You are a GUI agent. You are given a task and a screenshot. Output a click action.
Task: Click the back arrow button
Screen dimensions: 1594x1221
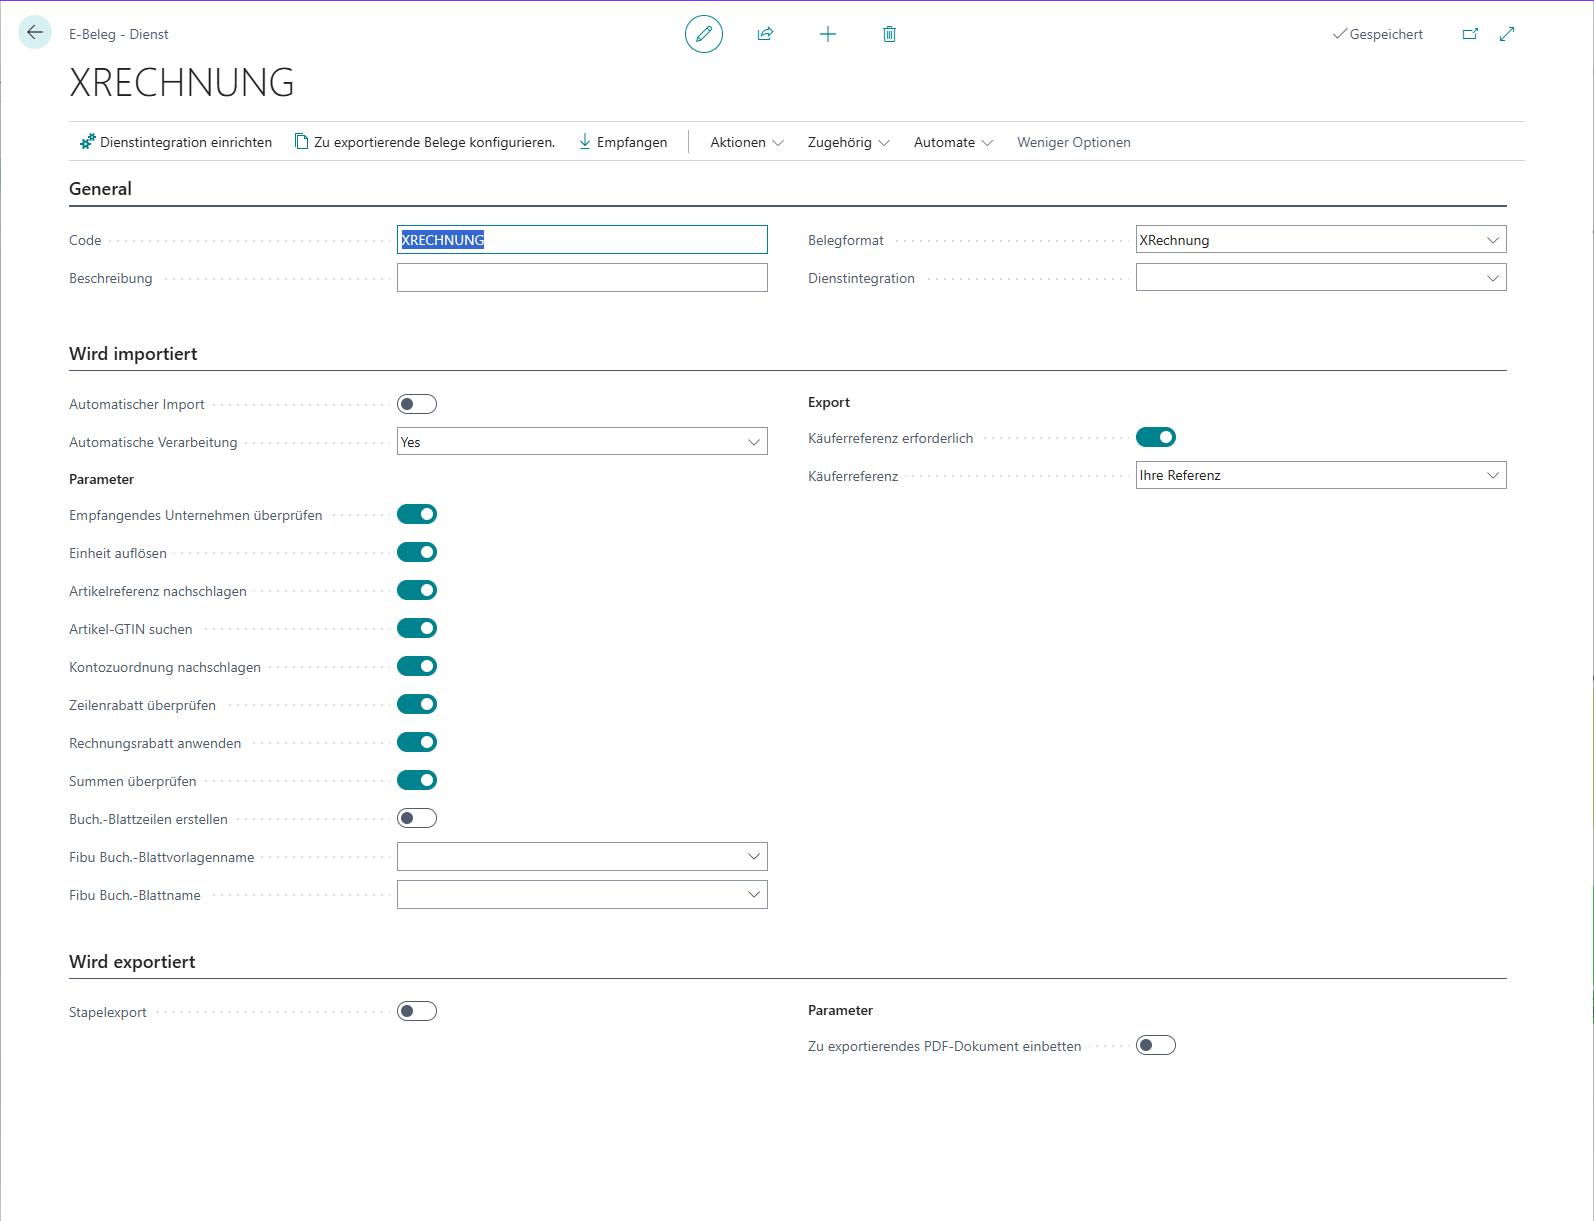click(35, 33)
